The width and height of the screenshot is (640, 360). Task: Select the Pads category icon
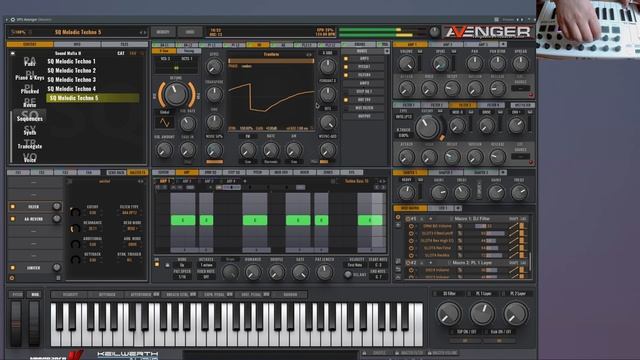coord(30,62)
